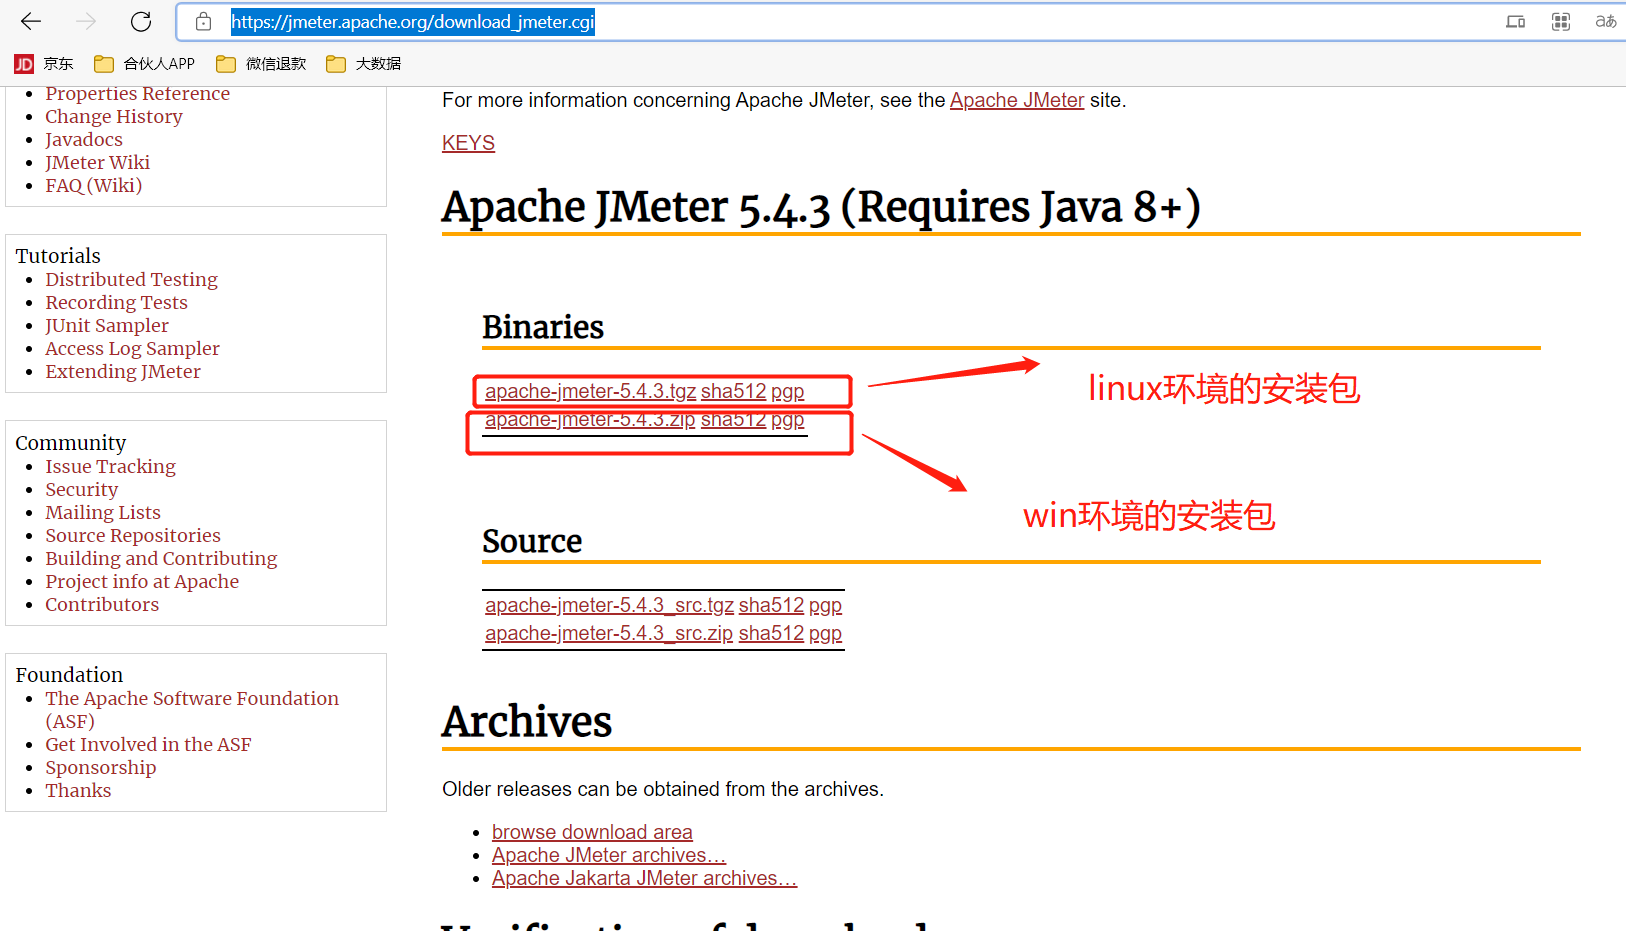Open Building and Contributing link
The height and width of the screenshot is (931, 1626).
pyautogui.click(x=161, y=558)
